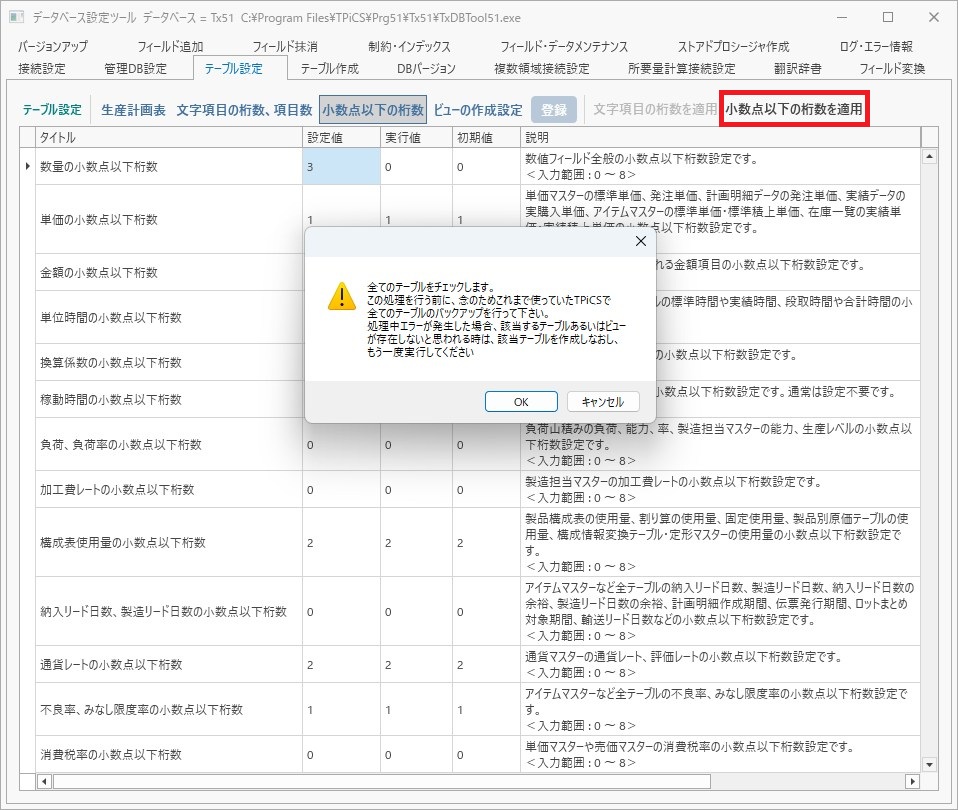
Task: Switch to the 複数領域接続設定 tab
Action: [x=541, y=68]
